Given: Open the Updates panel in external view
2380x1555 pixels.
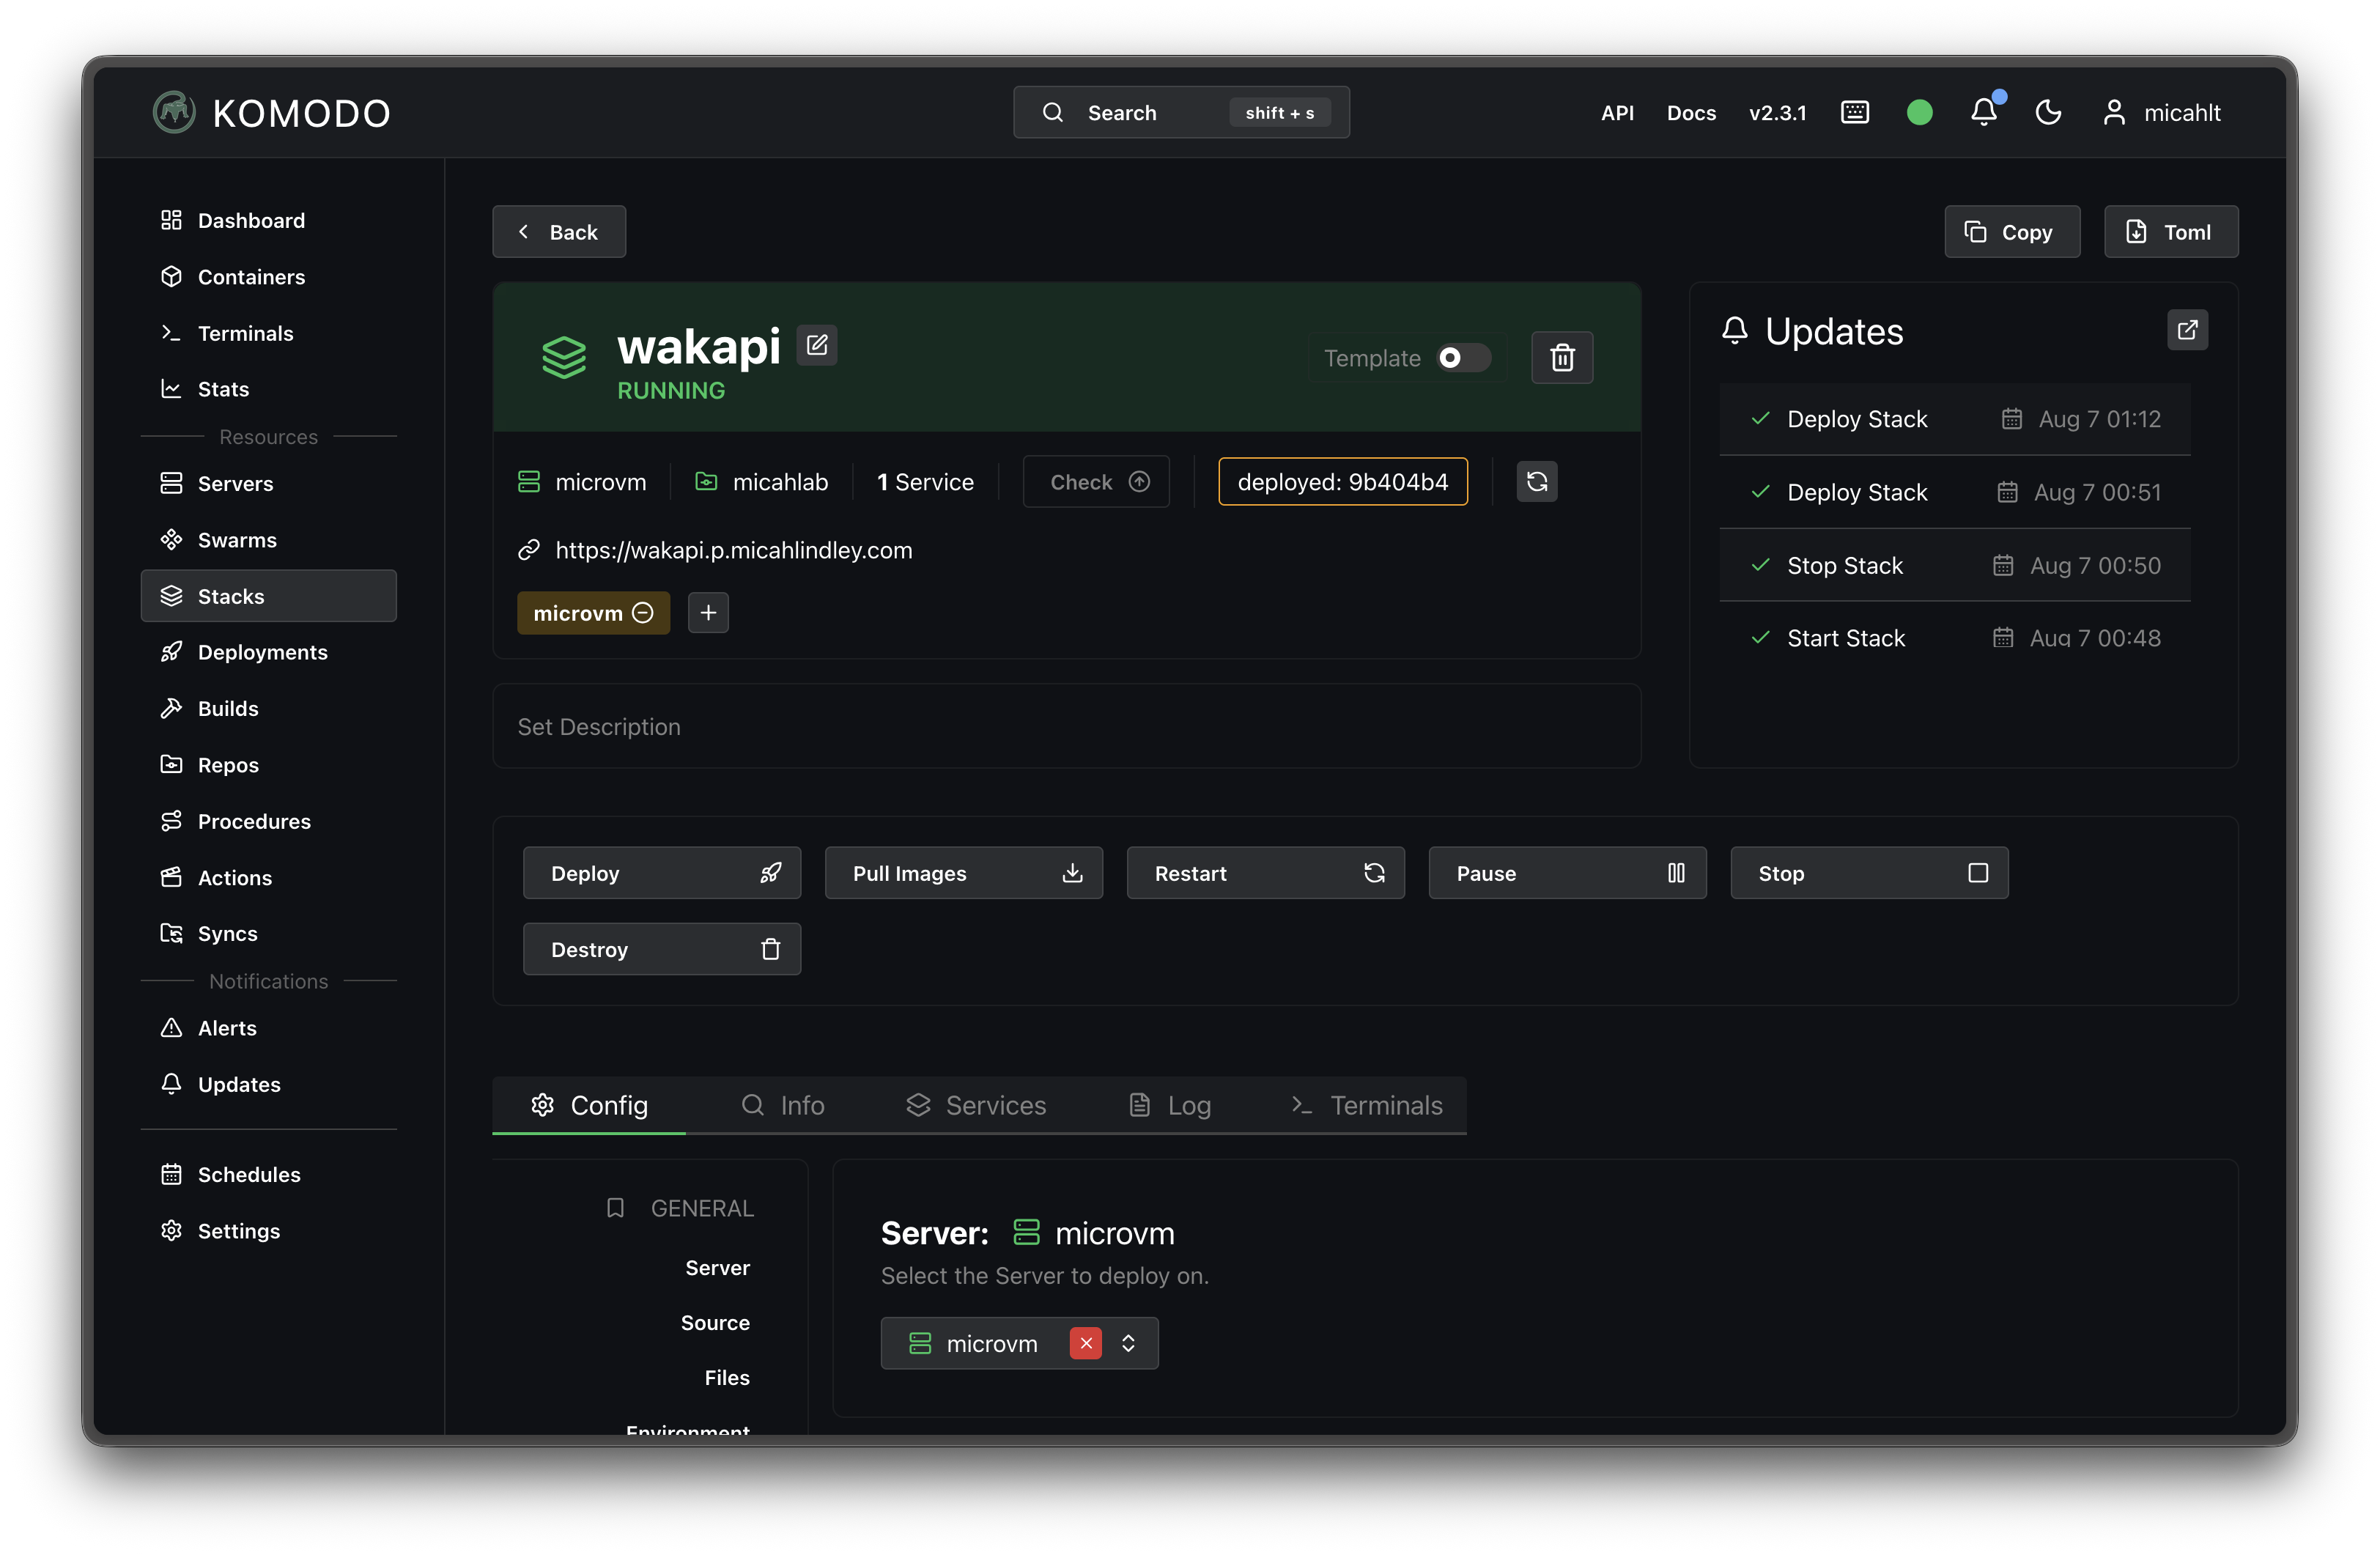Looking at the screenshot, I should (x=2187, y=330).
